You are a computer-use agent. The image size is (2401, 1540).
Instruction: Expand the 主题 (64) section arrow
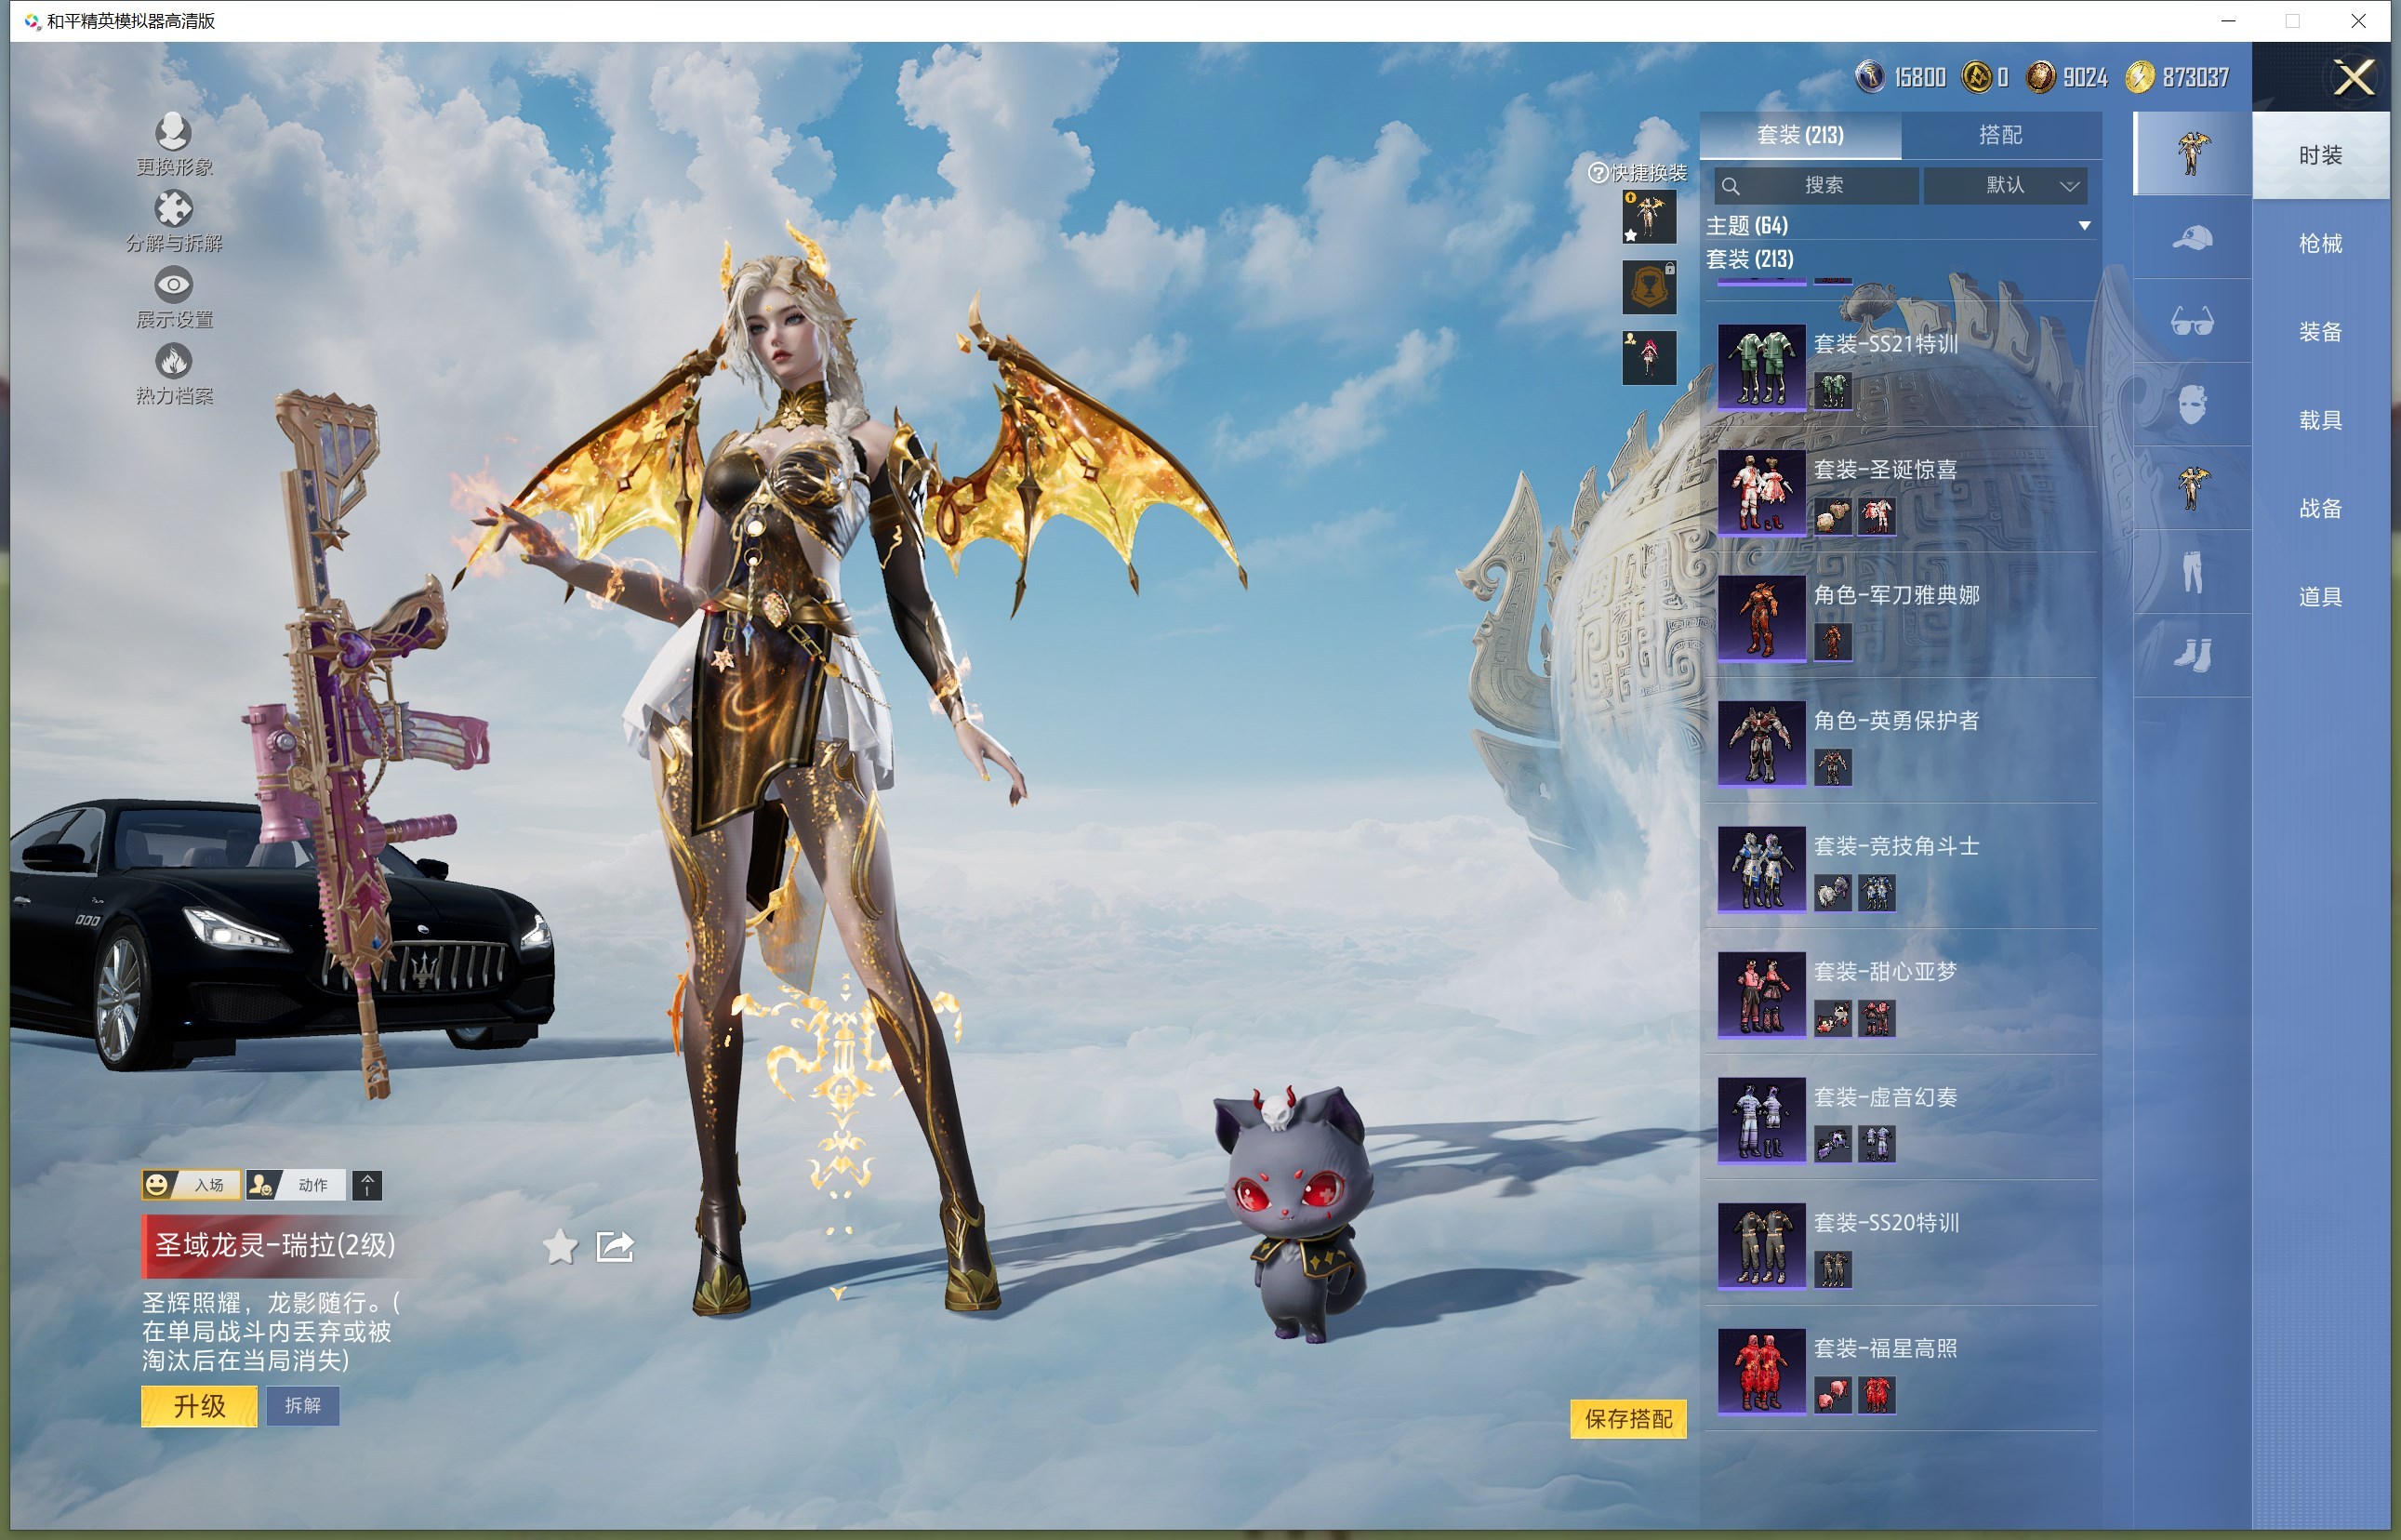[x=2084, y=226]
